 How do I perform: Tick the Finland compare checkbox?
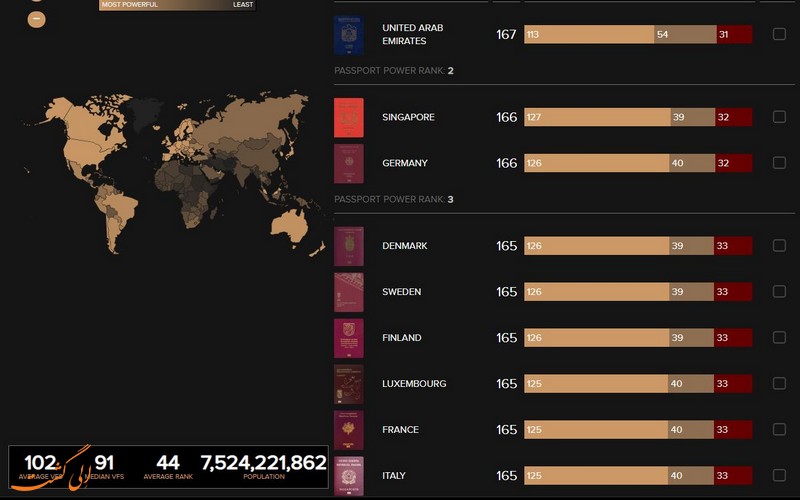779,337
